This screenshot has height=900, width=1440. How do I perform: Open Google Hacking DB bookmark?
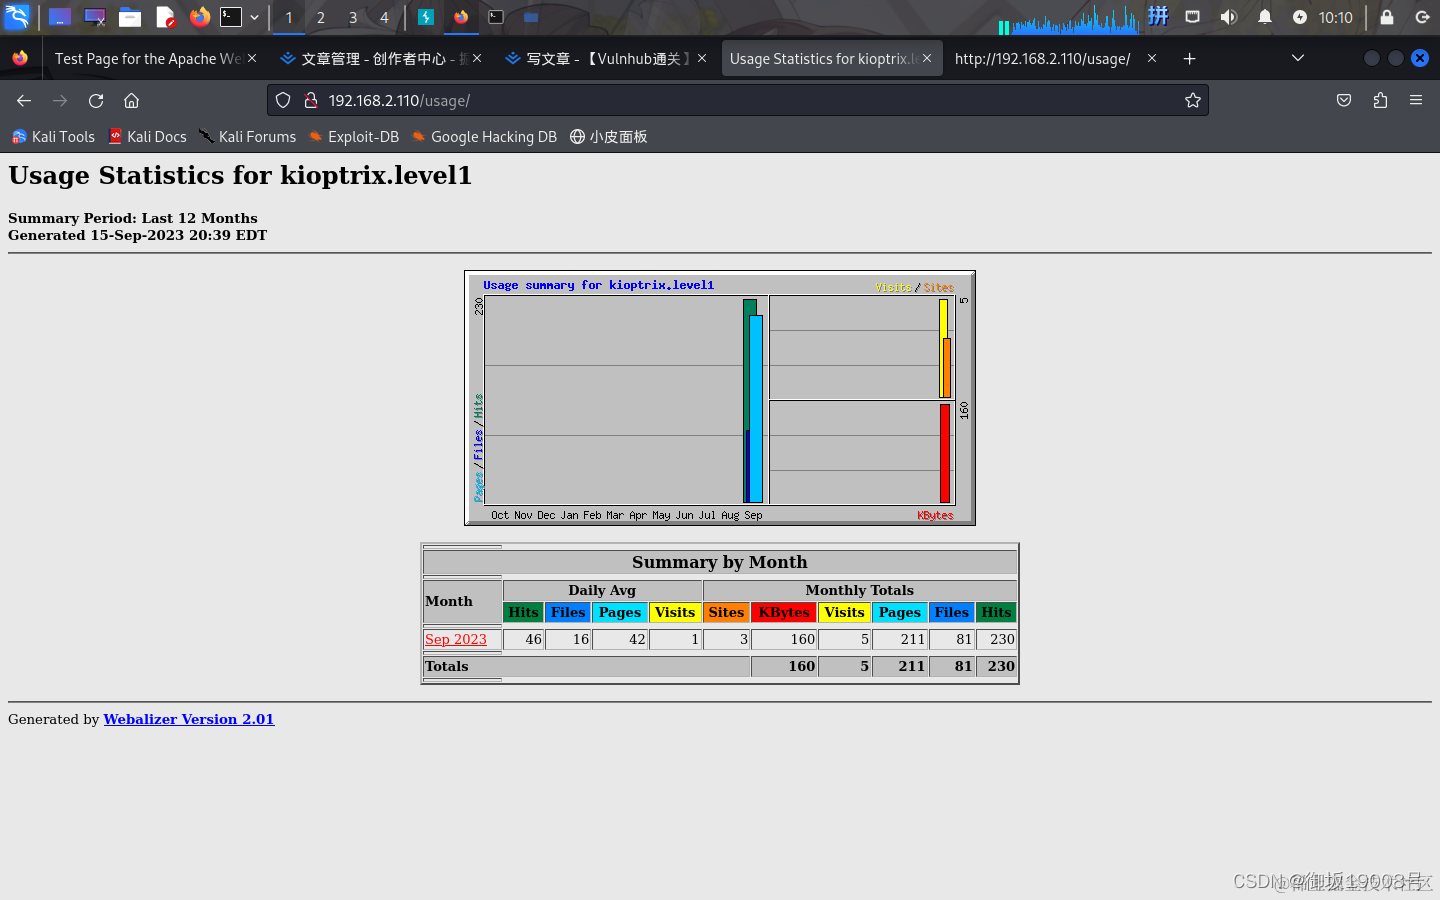(x=484, y=137)
